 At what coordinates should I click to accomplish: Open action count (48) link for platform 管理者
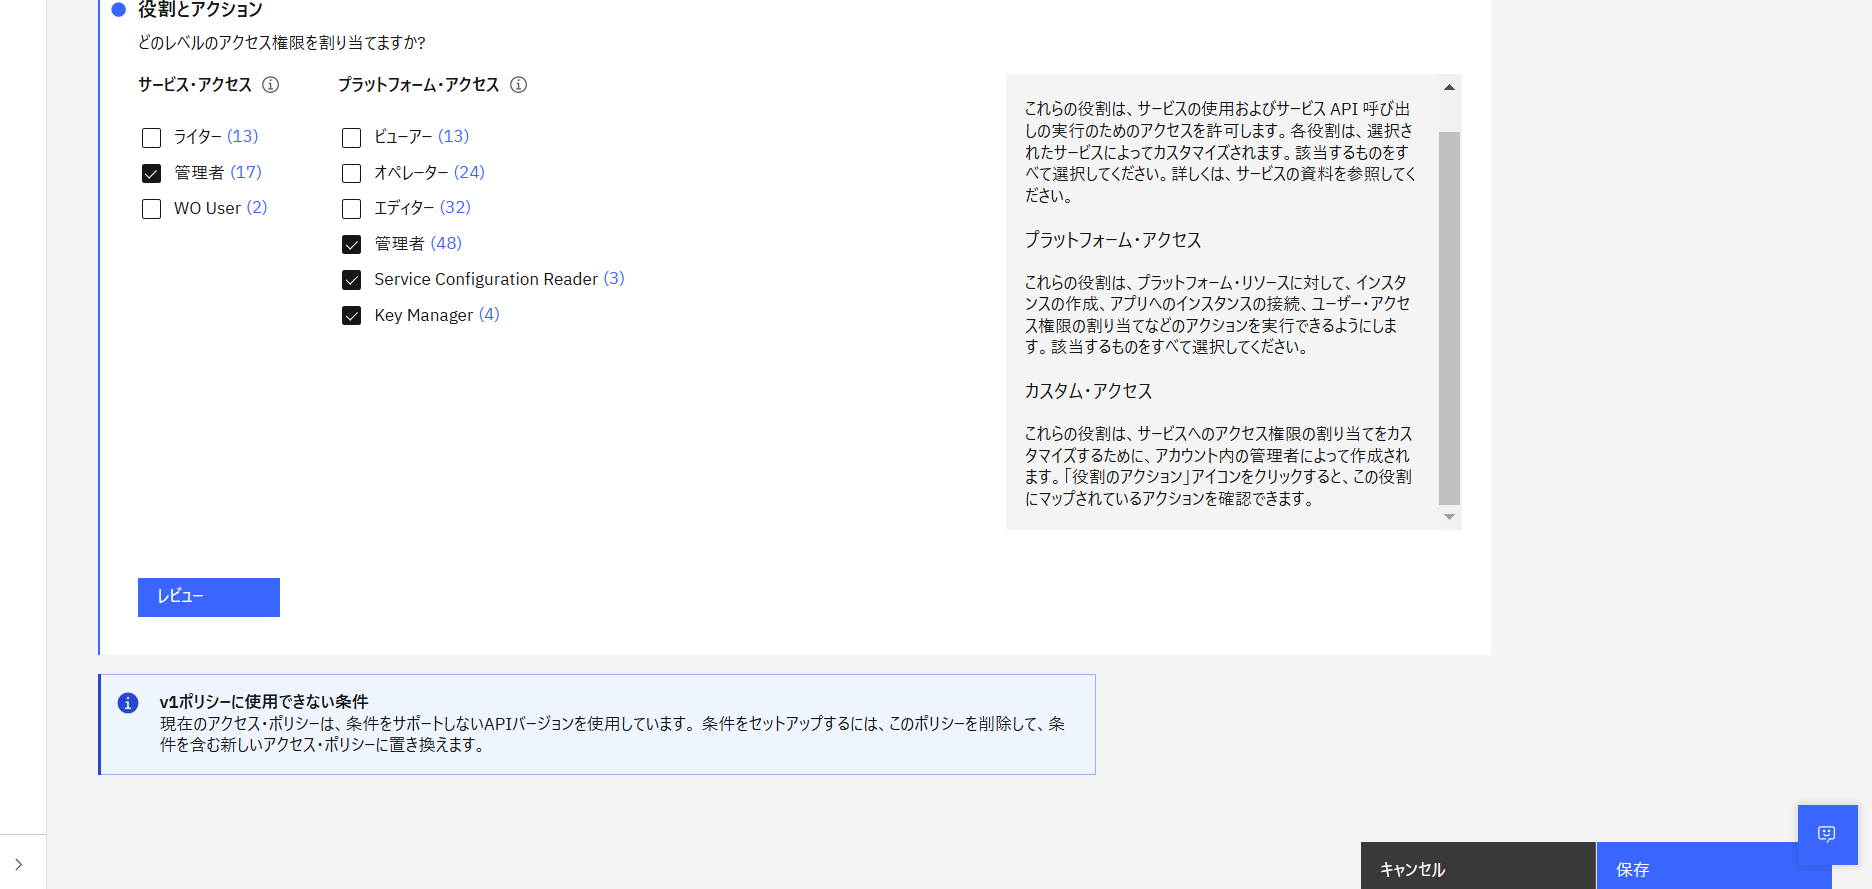(x=446, y=243)
